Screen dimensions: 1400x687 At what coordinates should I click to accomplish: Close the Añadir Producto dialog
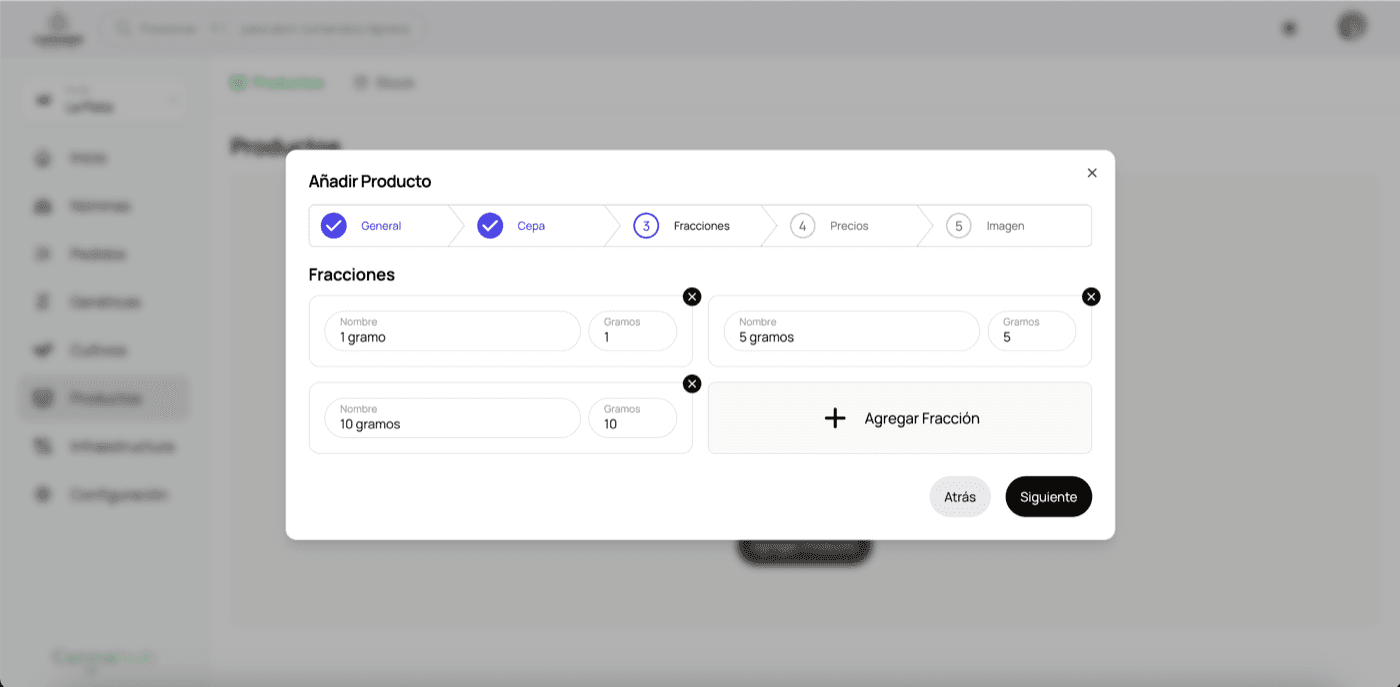click(x=1092, y=173)
